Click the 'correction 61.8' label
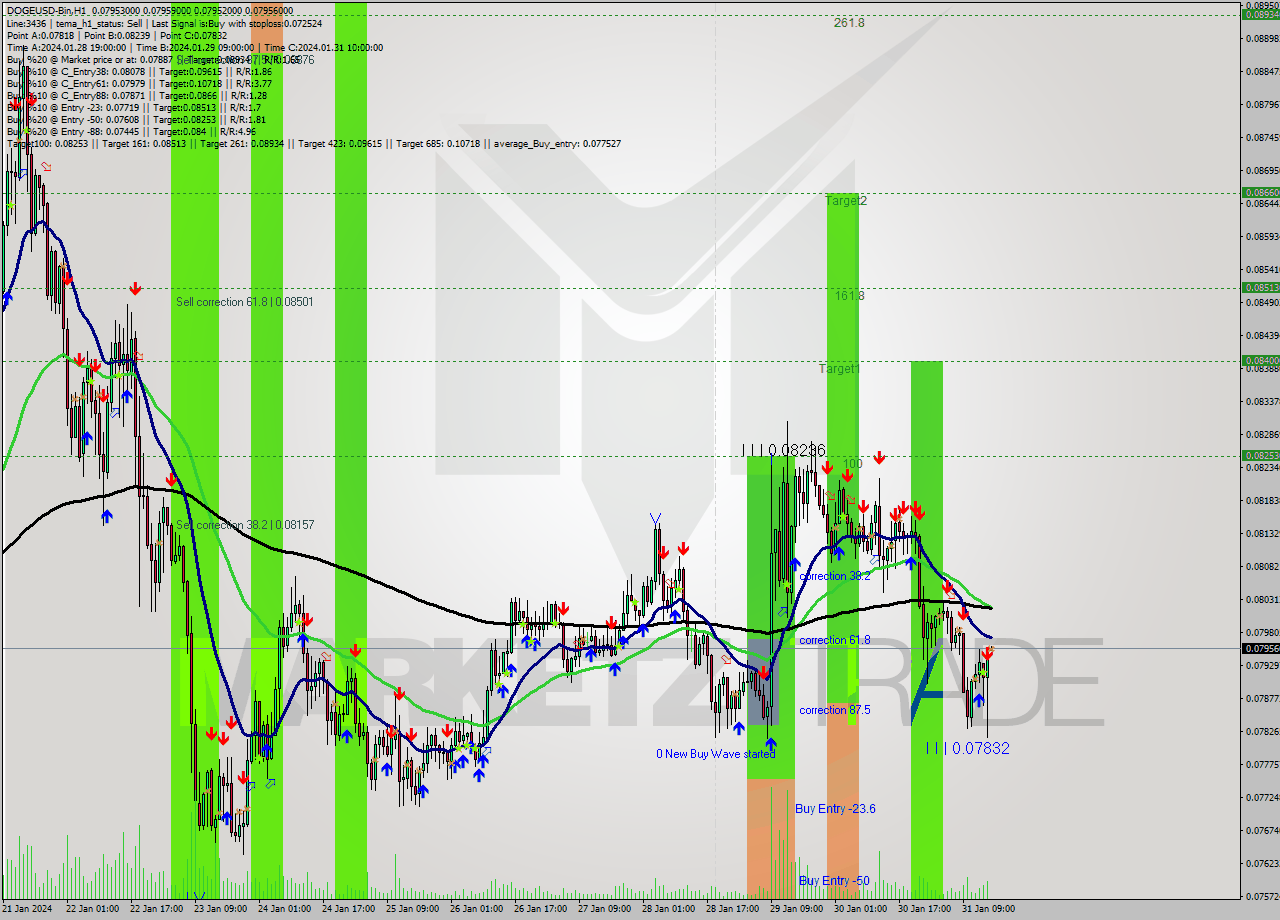 [835, 640]
